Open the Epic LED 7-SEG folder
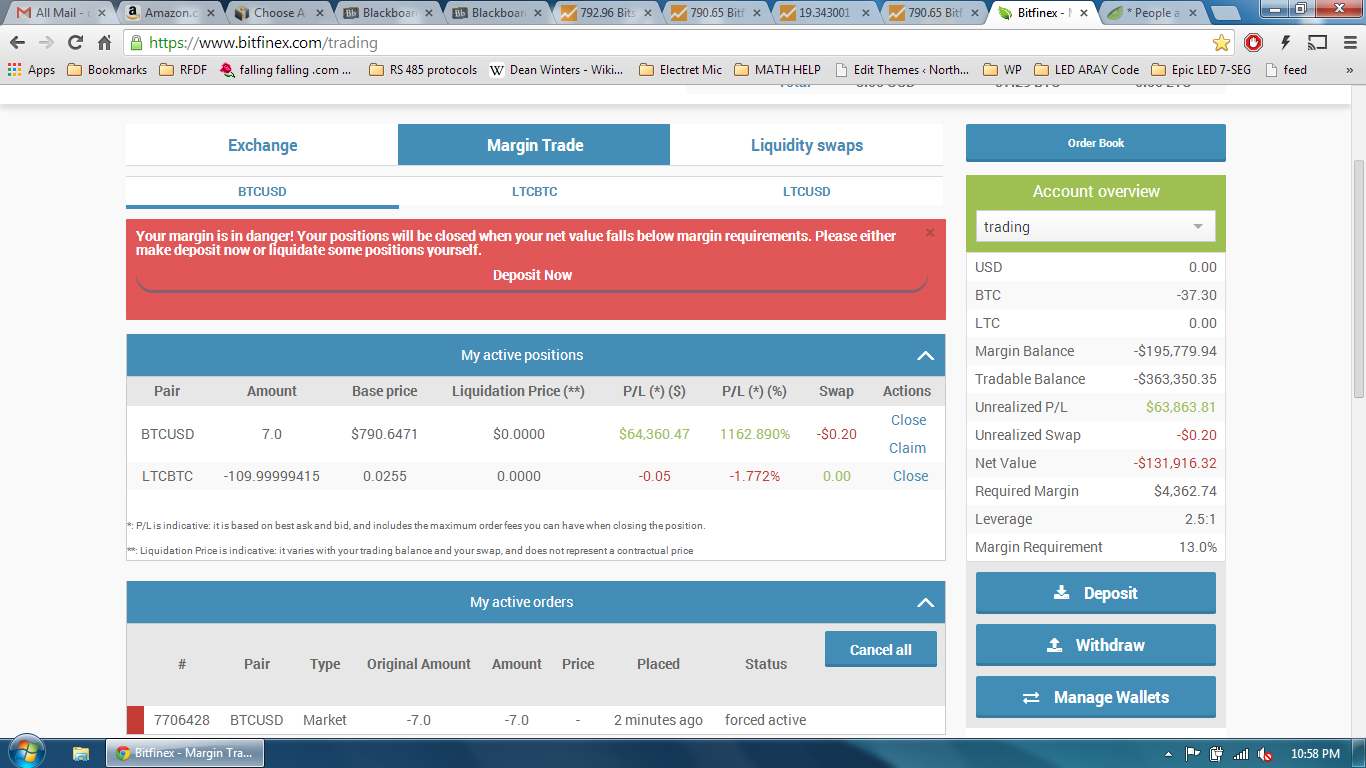 [x=1203, y=70]
